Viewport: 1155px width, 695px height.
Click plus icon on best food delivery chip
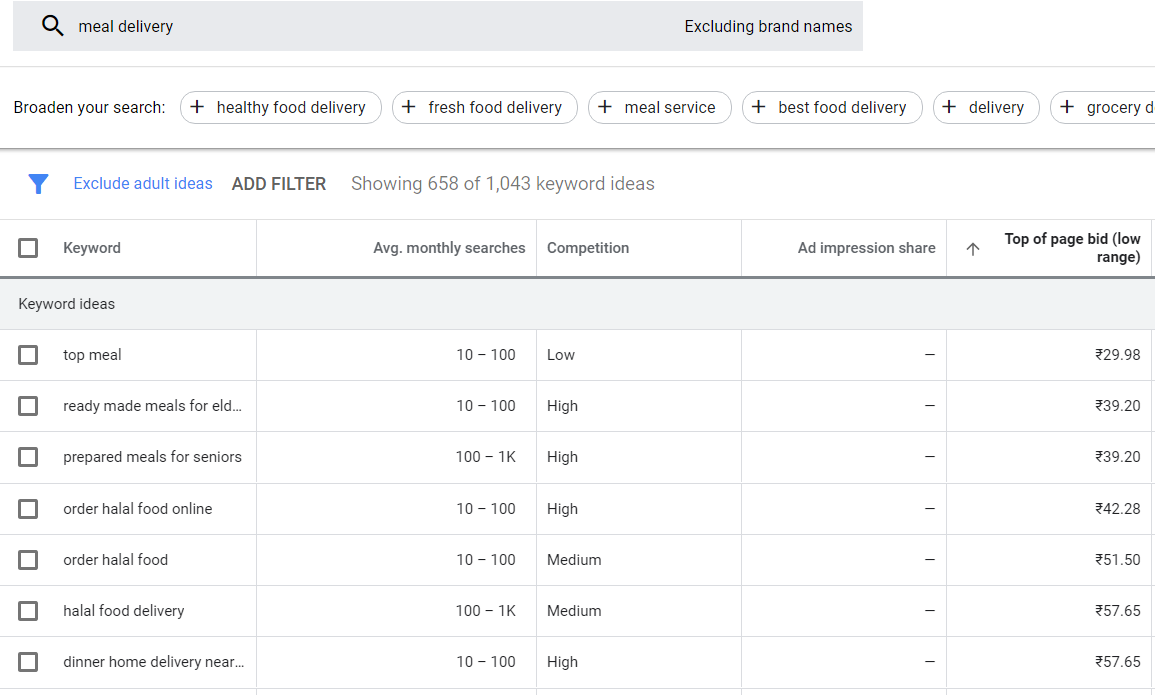tap(759, 107)
